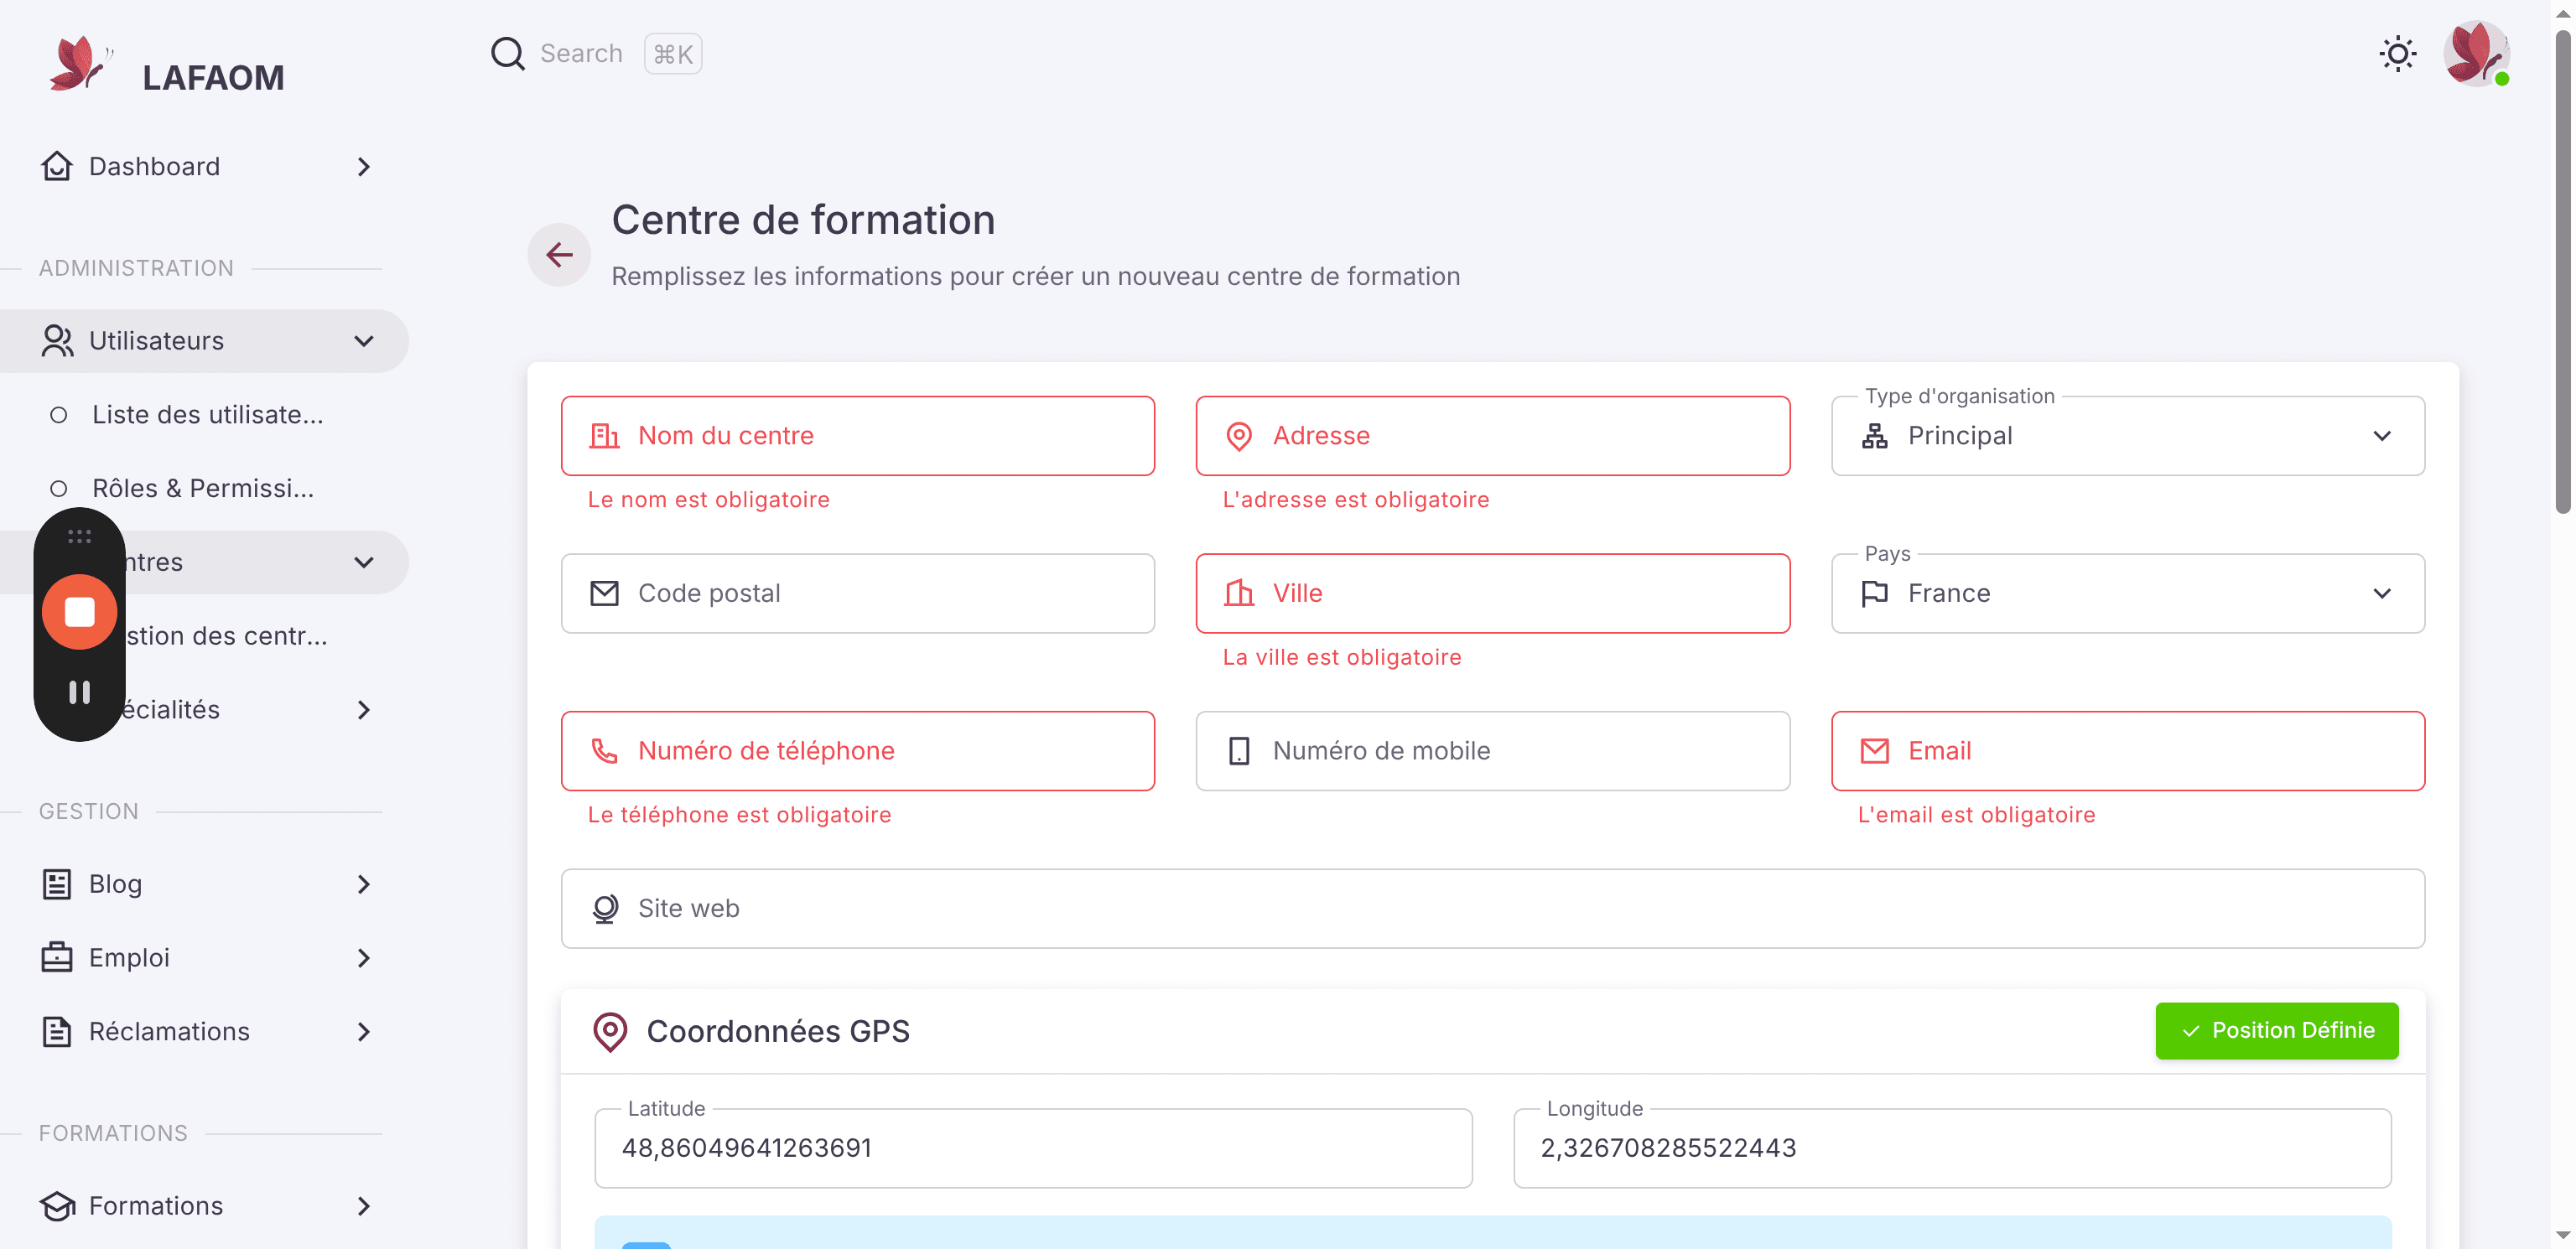Click the Réclamations document icon
Image resolution: width=2576 pixels, height=1249 pixels.
[57, 1032]
